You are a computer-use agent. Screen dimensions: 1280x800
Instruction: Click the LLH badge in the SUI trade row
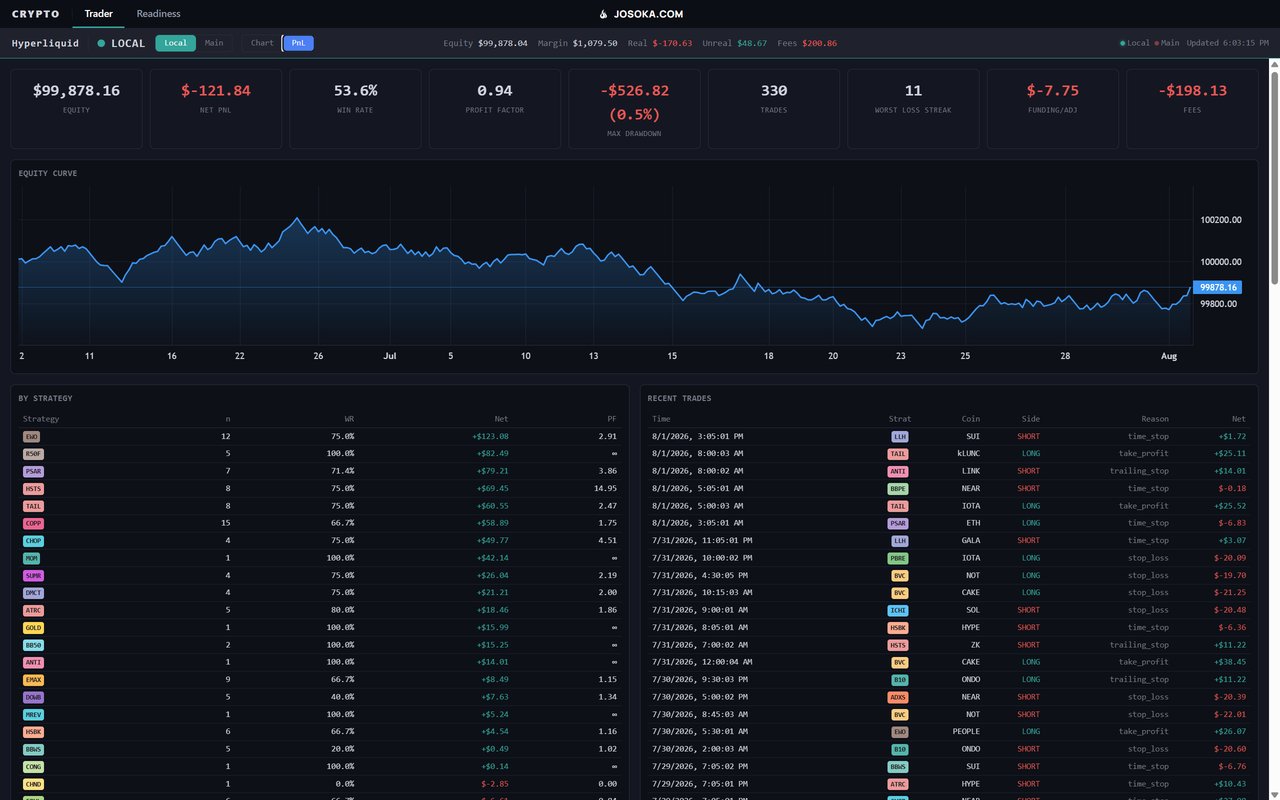point(899,437)
